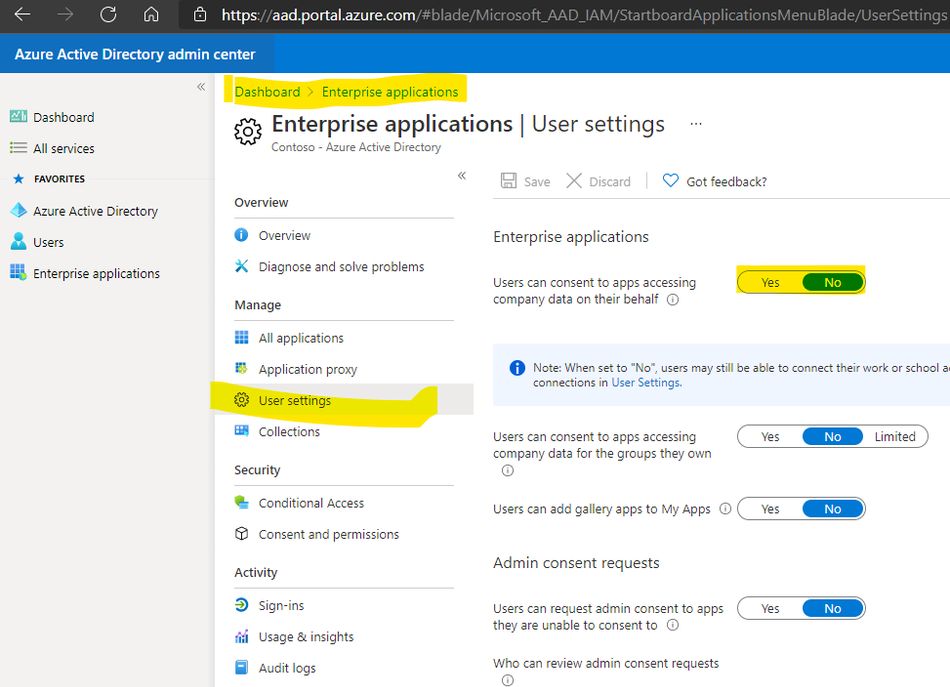Open Collections menu item

click(289, 431)
